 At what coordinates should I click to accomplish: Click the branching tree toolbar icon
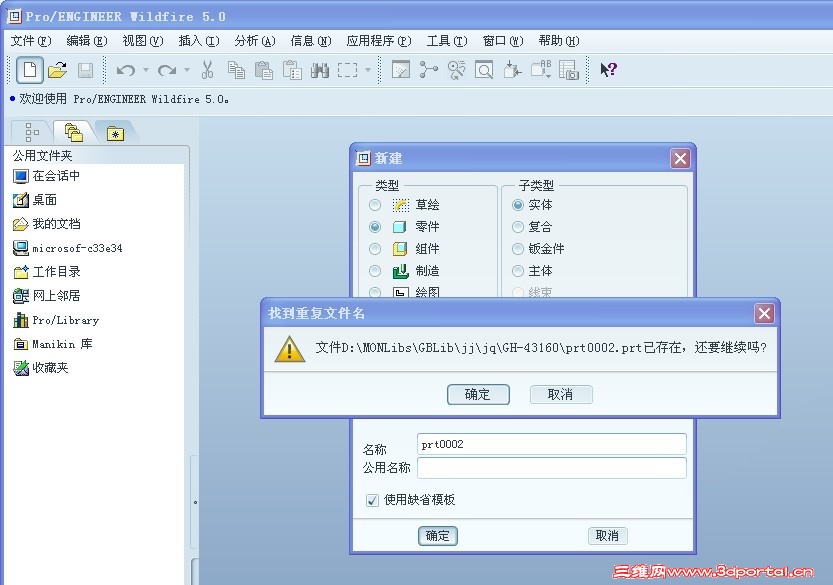tap(428, 70)
